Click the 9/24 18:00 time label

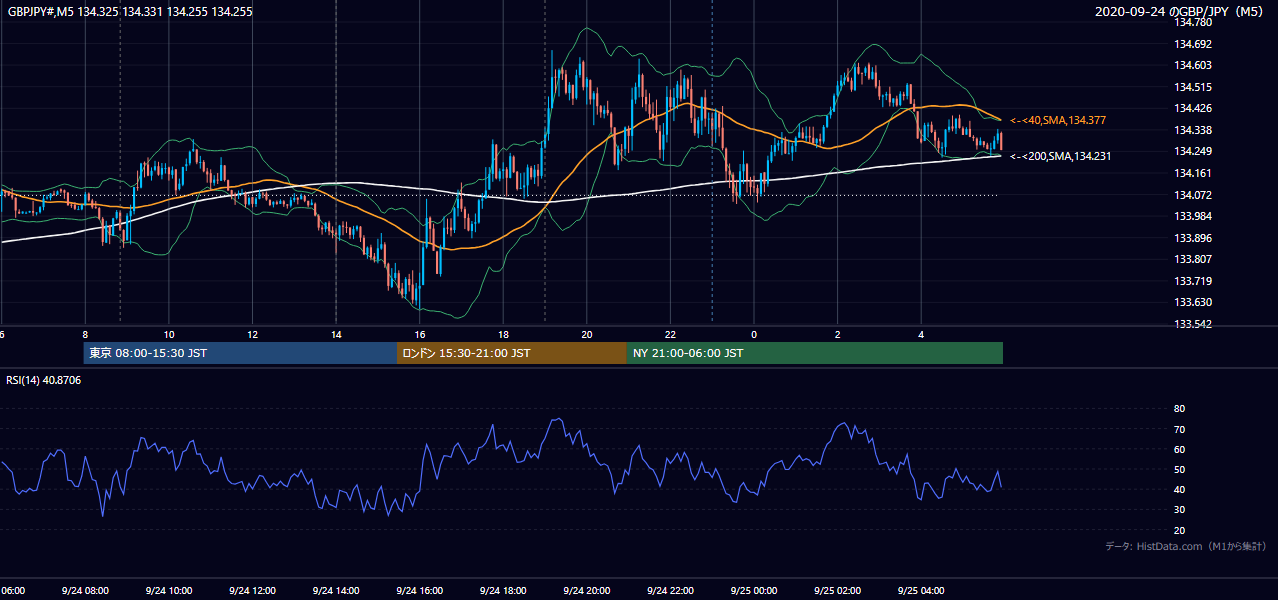(x=503, y=591)
